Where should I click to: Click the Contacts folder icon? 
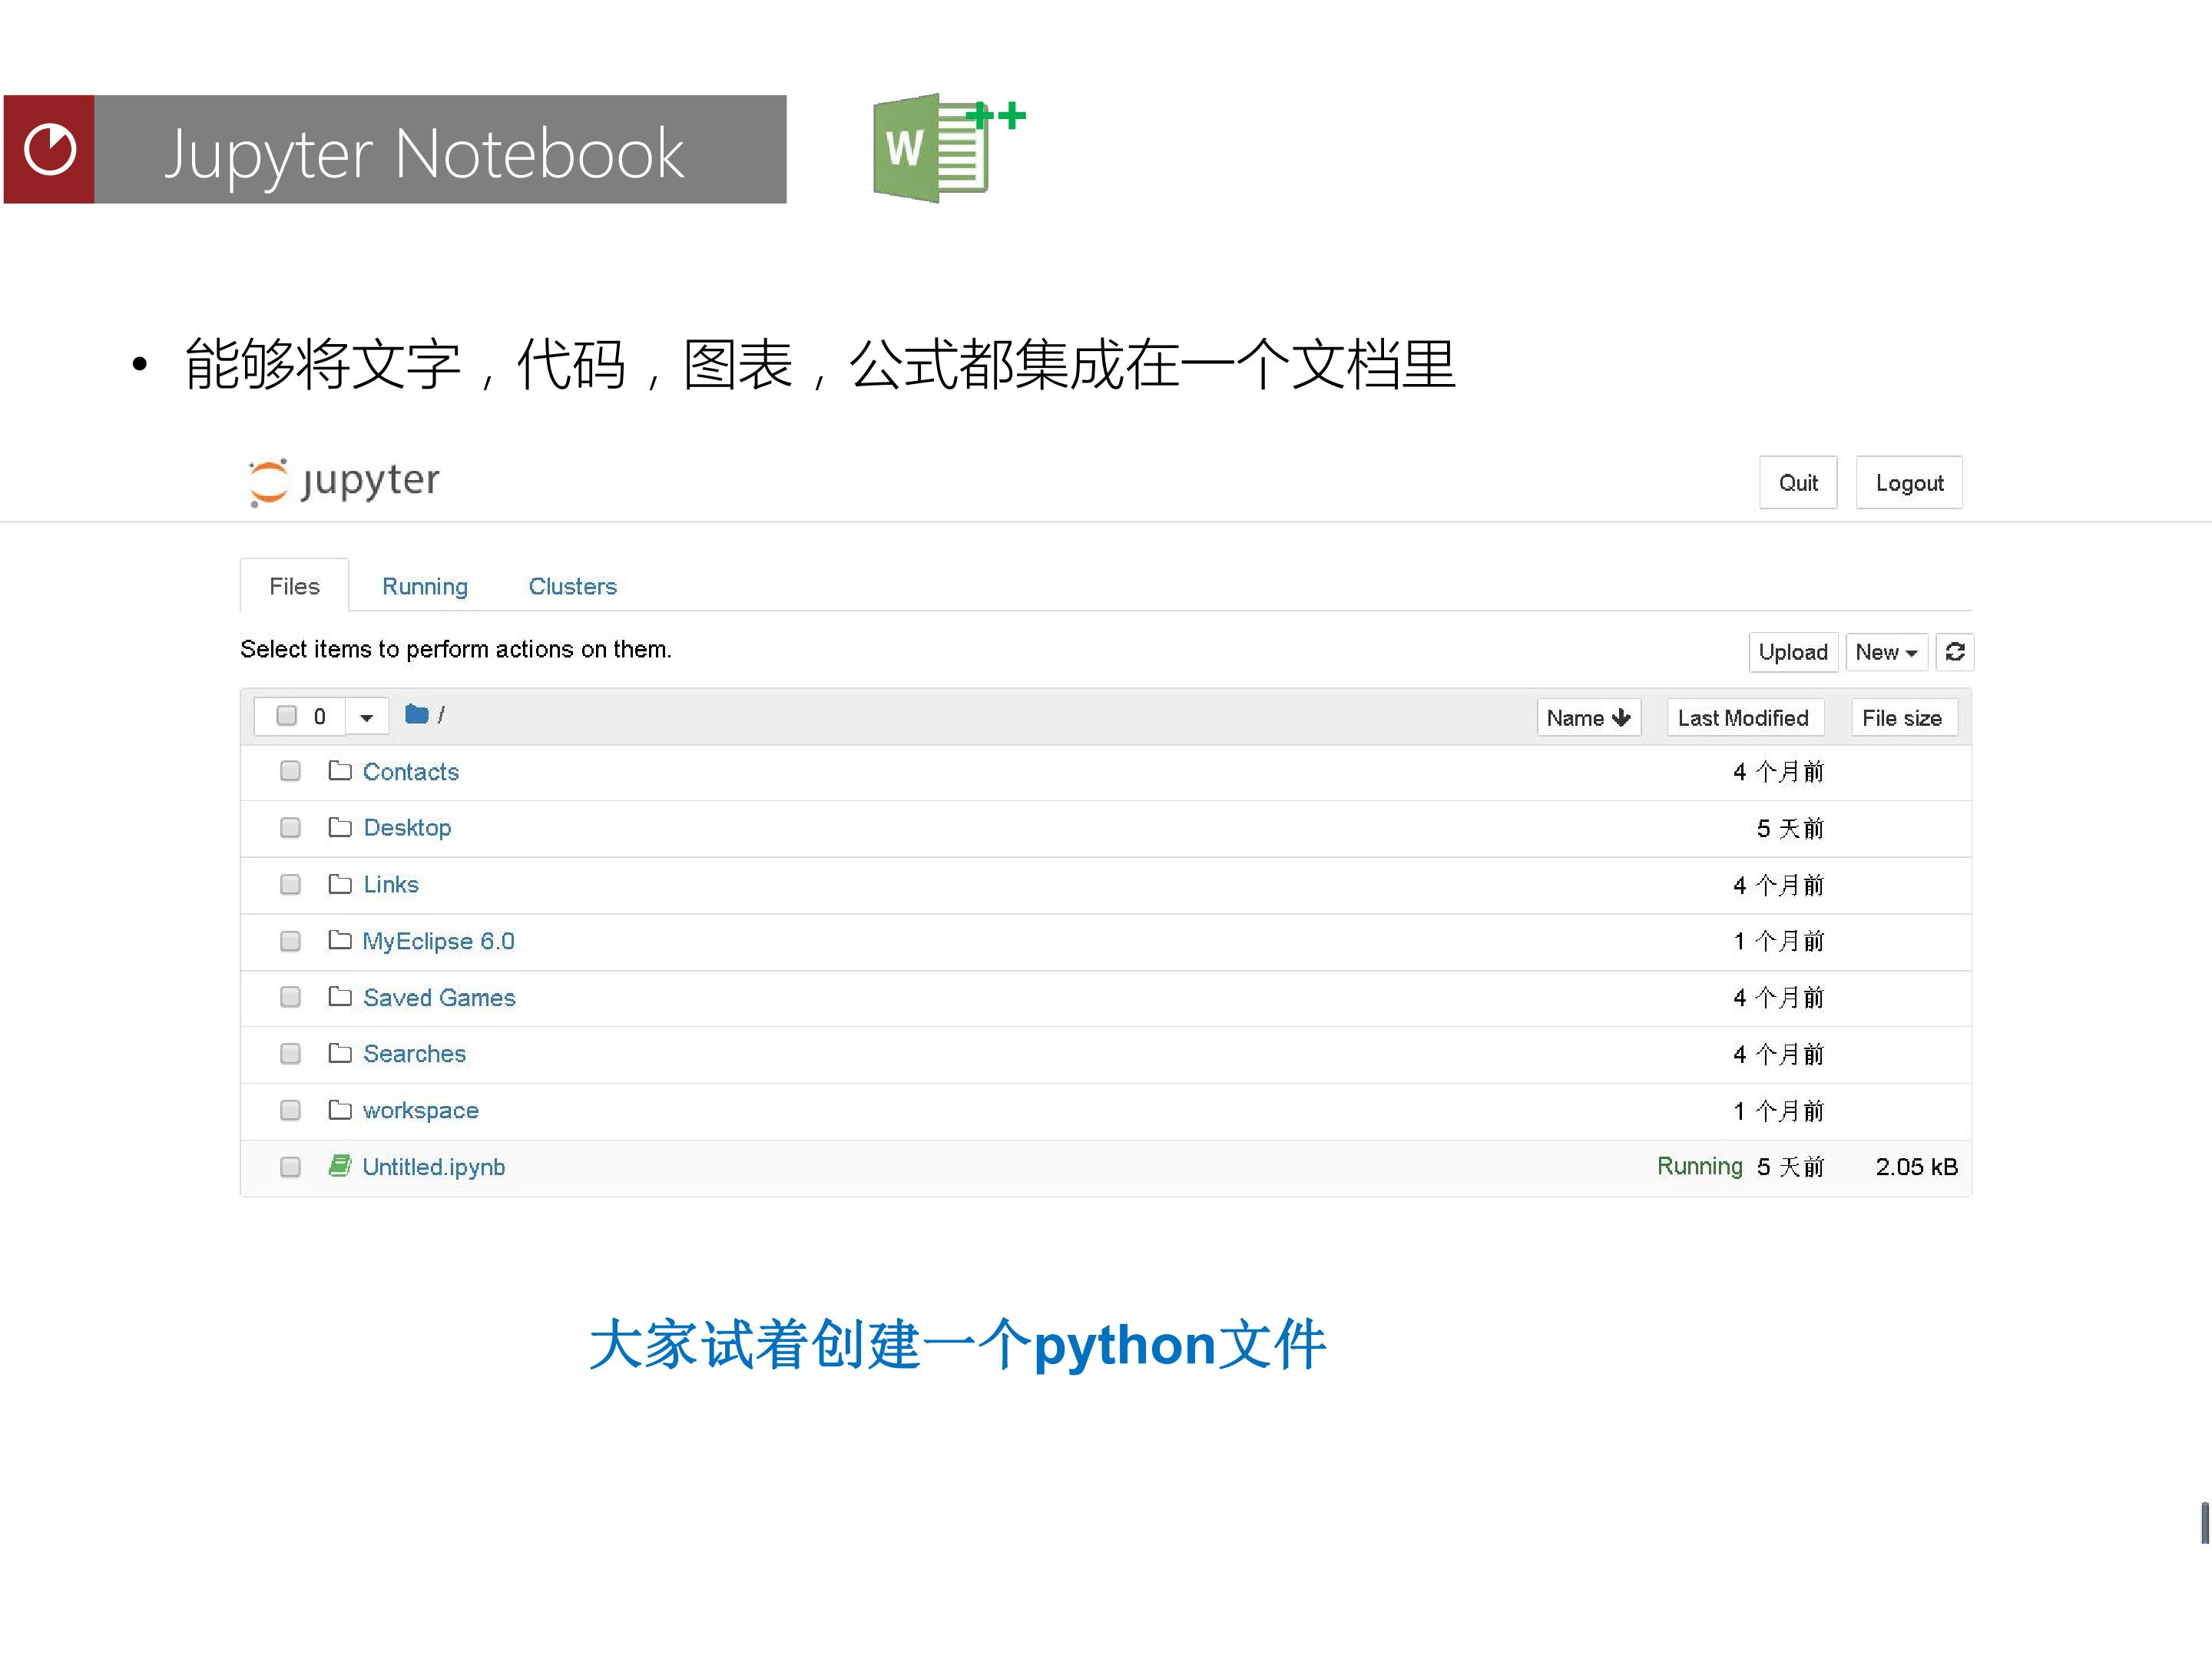(340, 770)
